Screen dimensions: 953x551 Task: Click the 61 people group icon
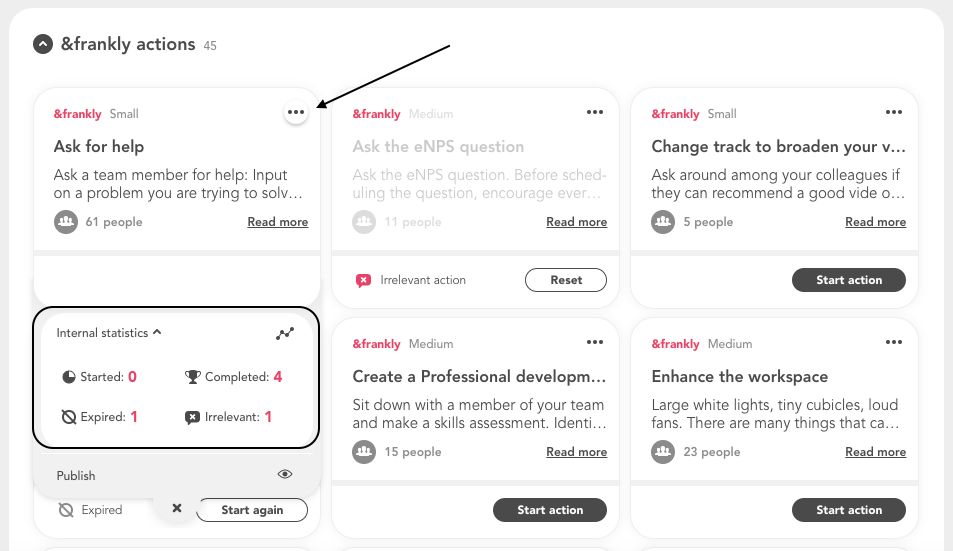click(x=66, y=222)
